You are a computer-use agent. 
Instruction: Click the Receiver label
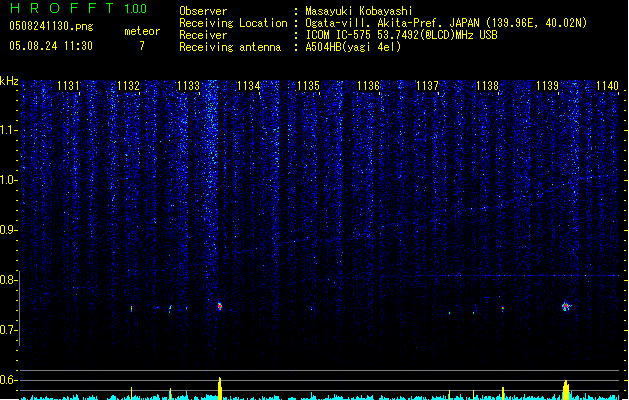click(203, 35)
